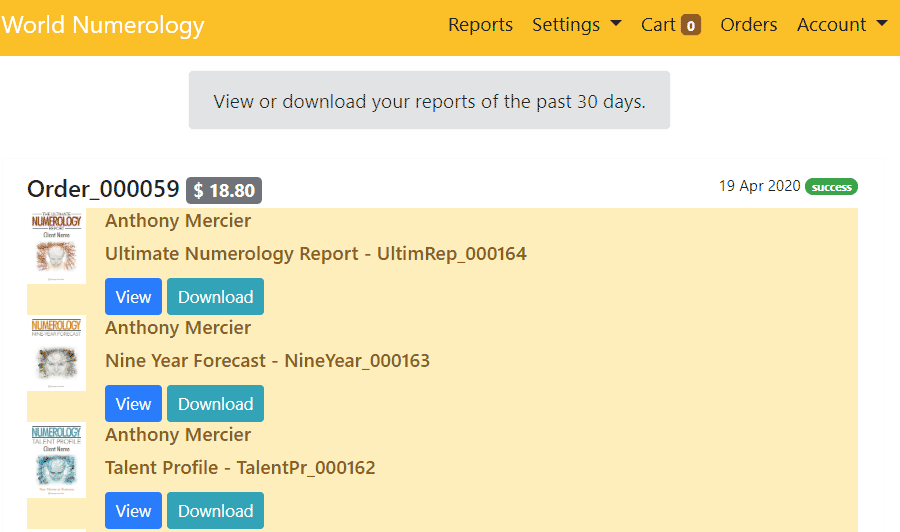Open the World Numerology home link
900x532 pixels.
click(103, 25)
